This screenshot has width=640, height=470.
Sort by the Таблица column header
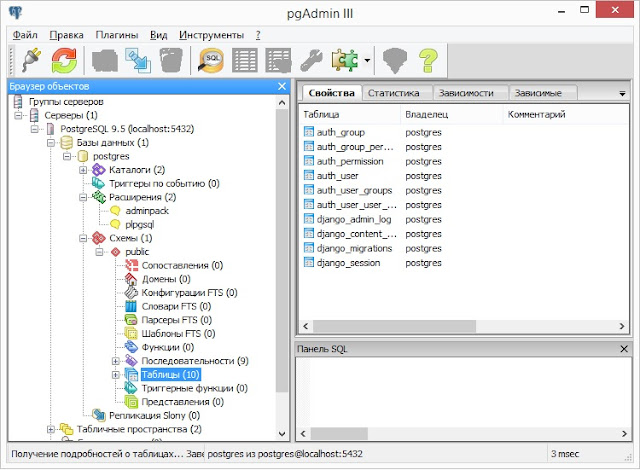[350, 115]
